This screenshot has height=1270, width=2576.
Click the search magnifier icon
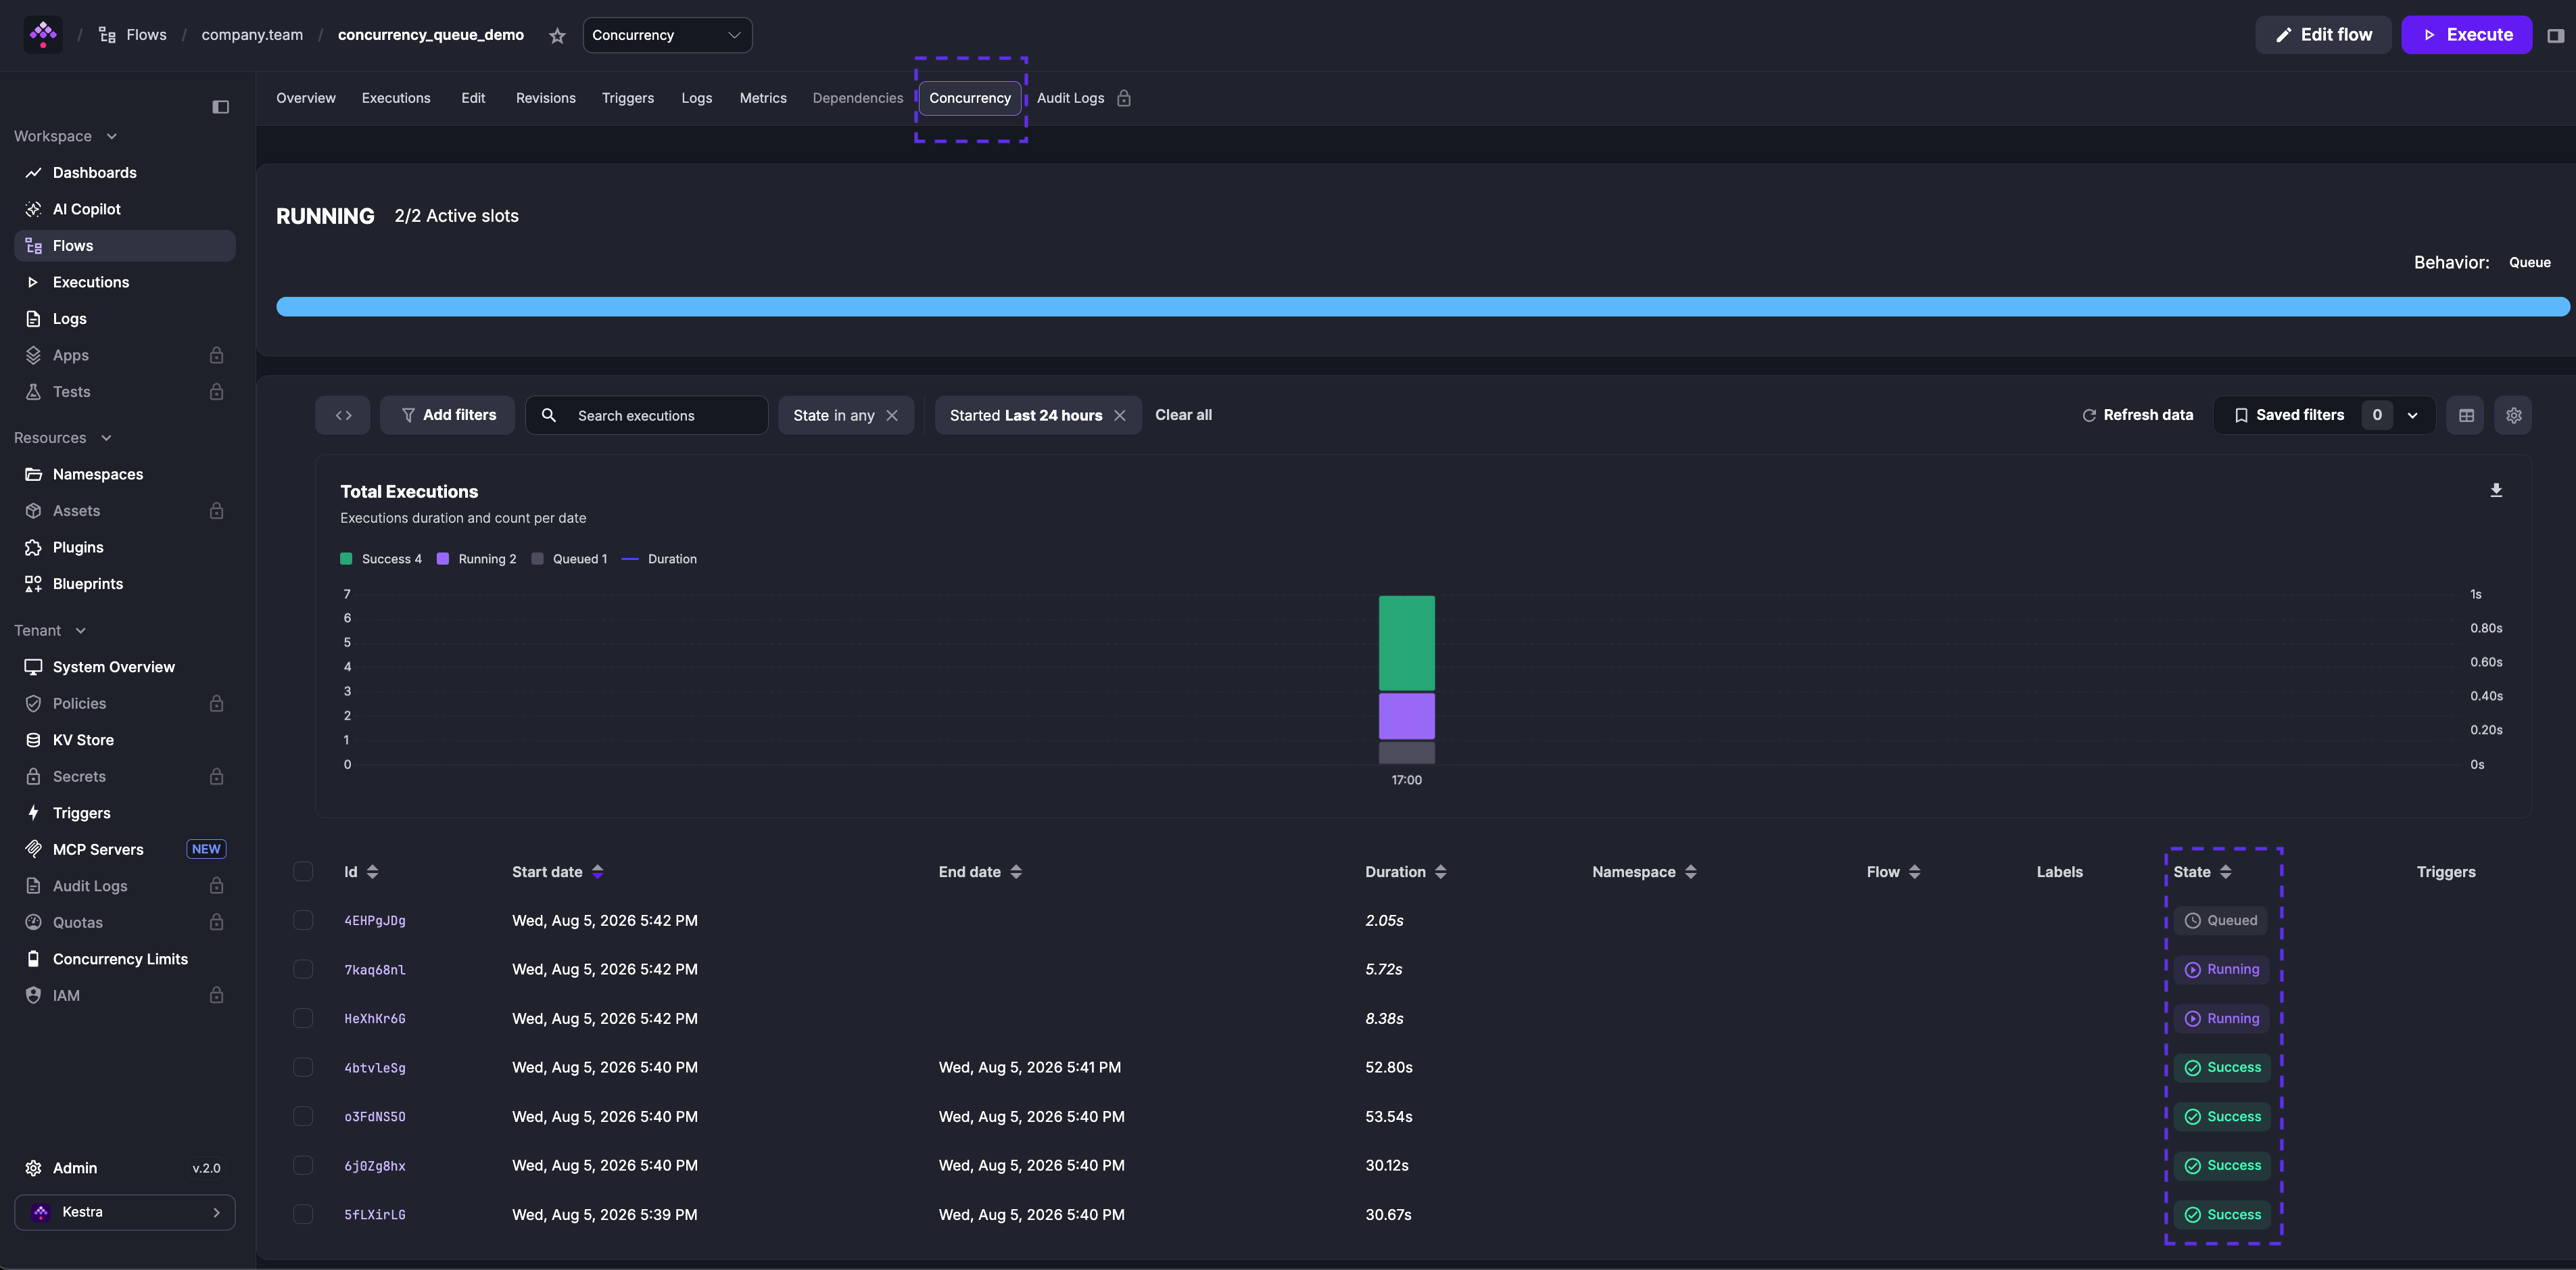(x=549, y=415)
